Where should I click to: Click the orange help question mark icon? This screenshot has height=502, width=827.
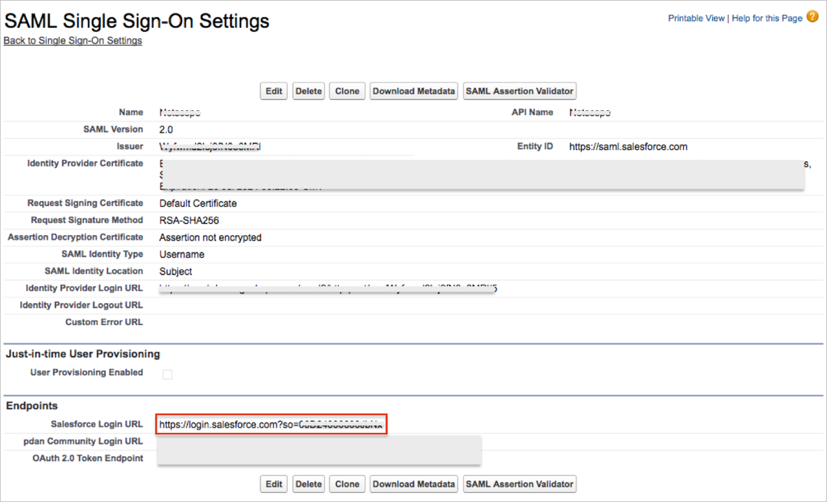(x=812, y=17)
